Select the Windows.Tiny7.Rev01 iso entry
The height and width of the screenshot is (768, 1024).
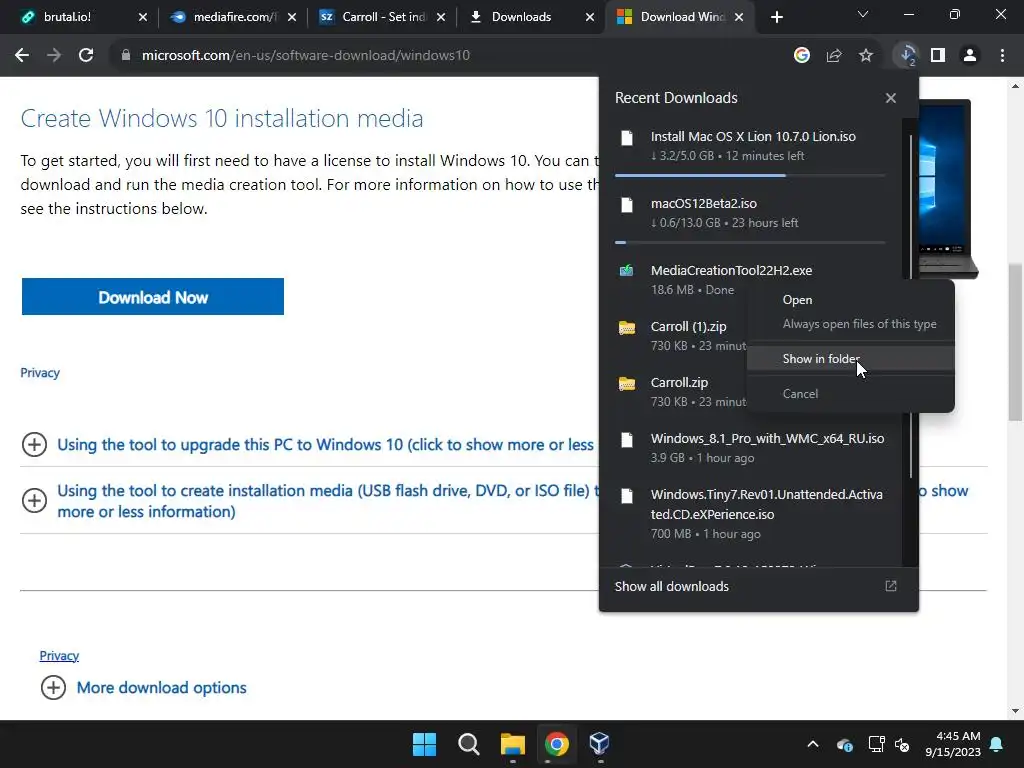pos(767,504)
